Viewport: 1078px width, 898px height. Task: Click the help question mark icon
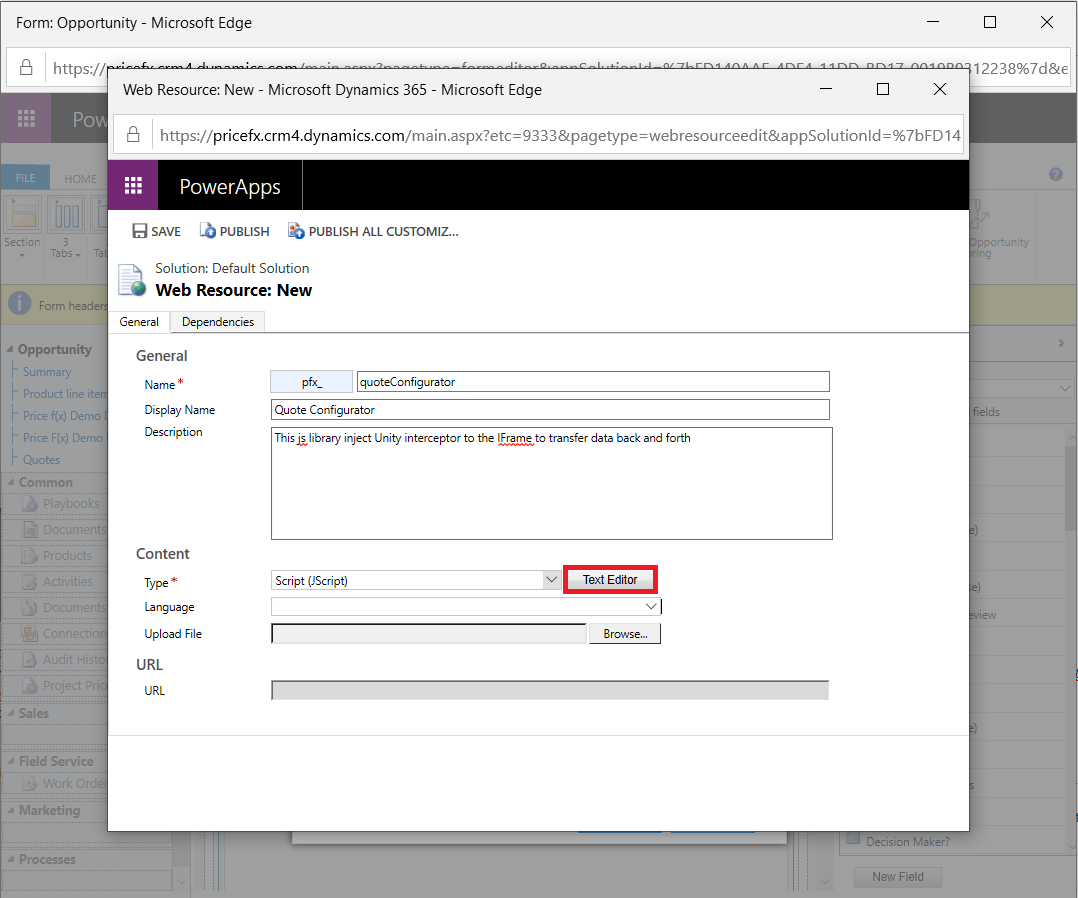tap(1055, 175)
